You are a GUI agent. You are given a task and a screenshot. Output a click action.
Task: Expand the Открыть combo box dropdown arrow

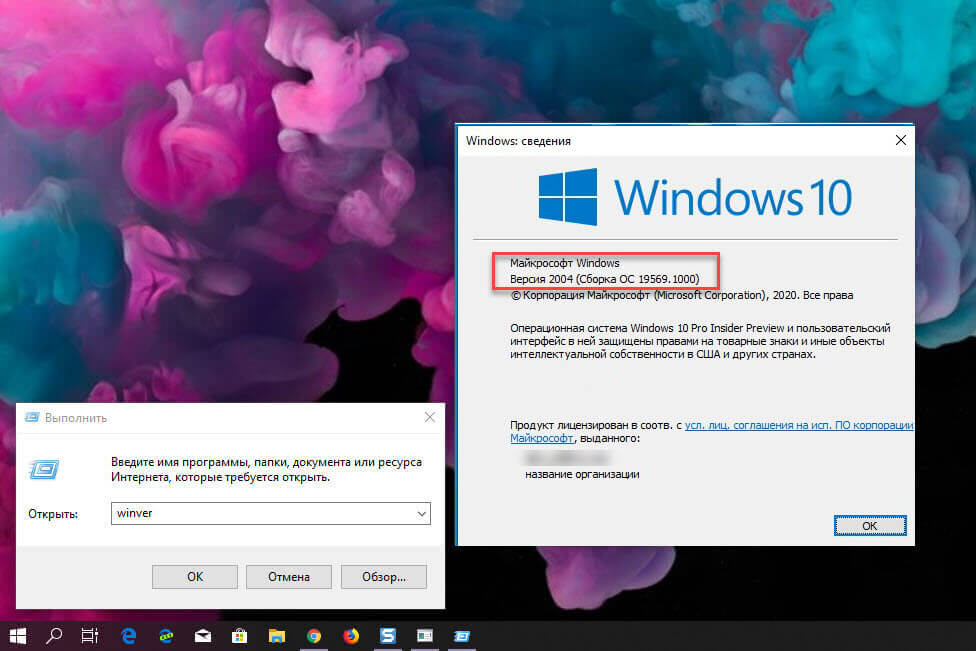pyautogui.click(x=421, y=513)
